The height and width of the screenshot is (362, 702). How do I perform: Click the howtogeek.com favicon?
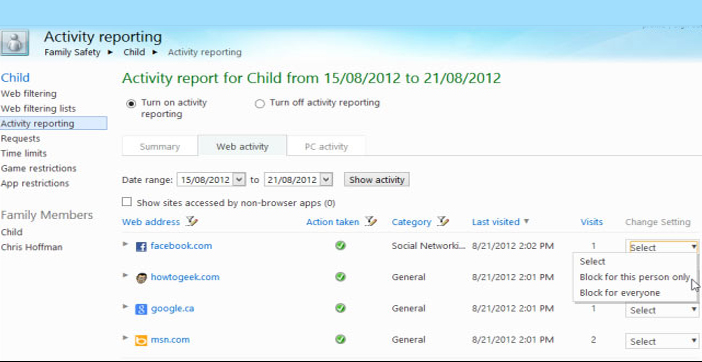[x=141, y=278]
